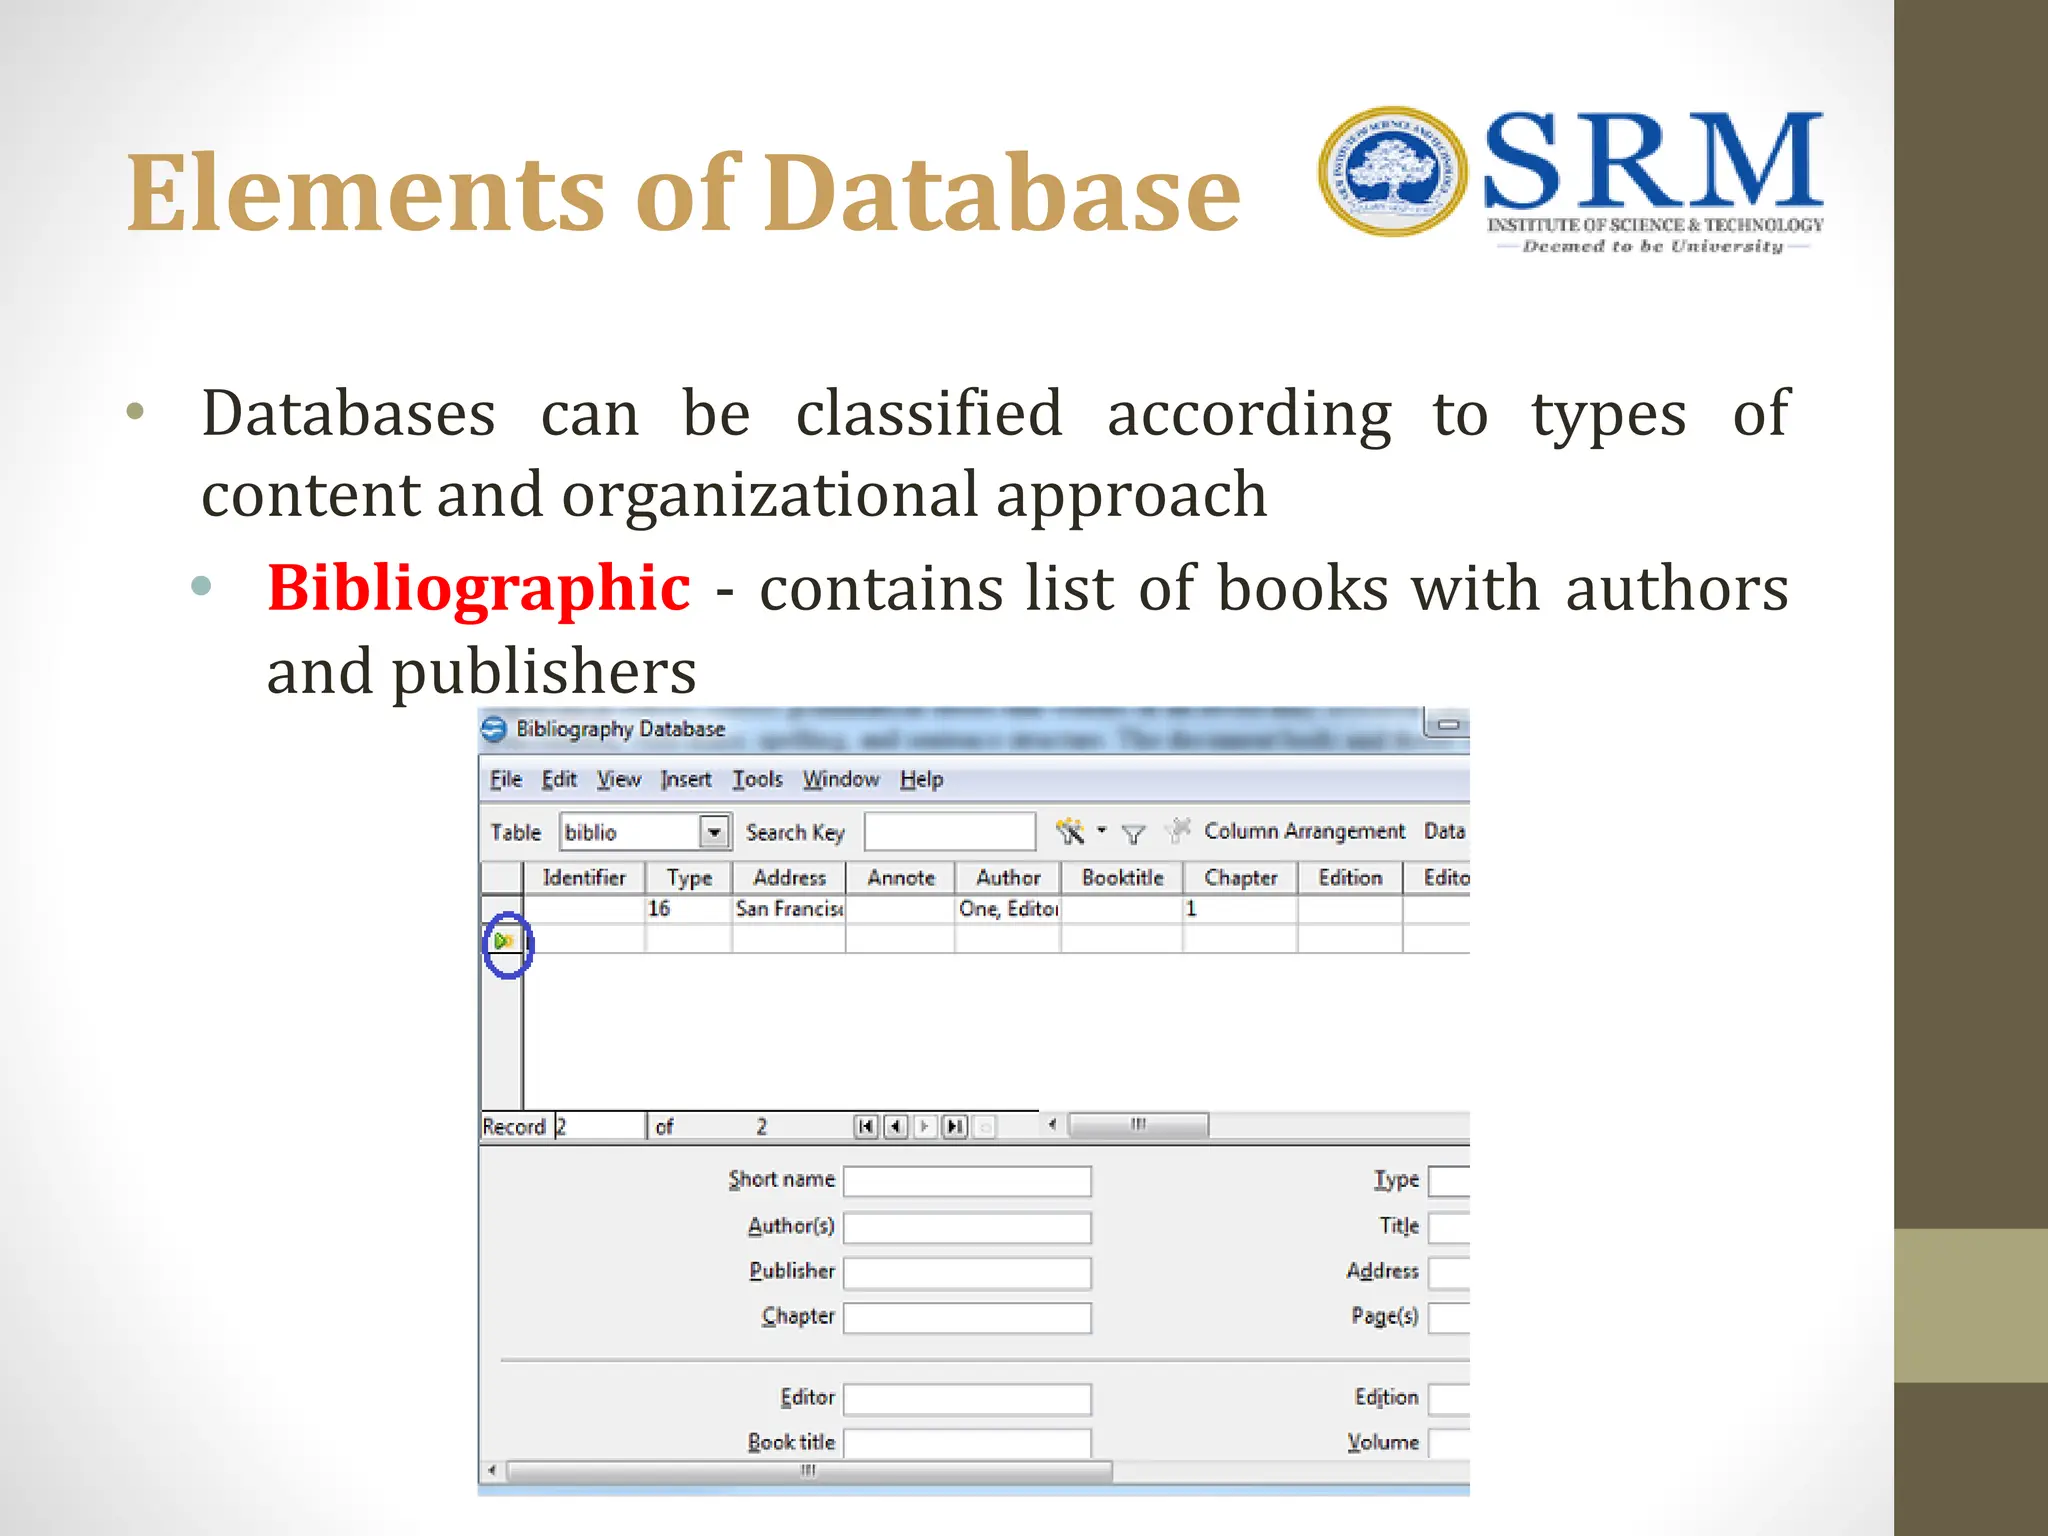Open the Insert menu
This screenshot has height=1536, width=2048.
coord(686,779)
